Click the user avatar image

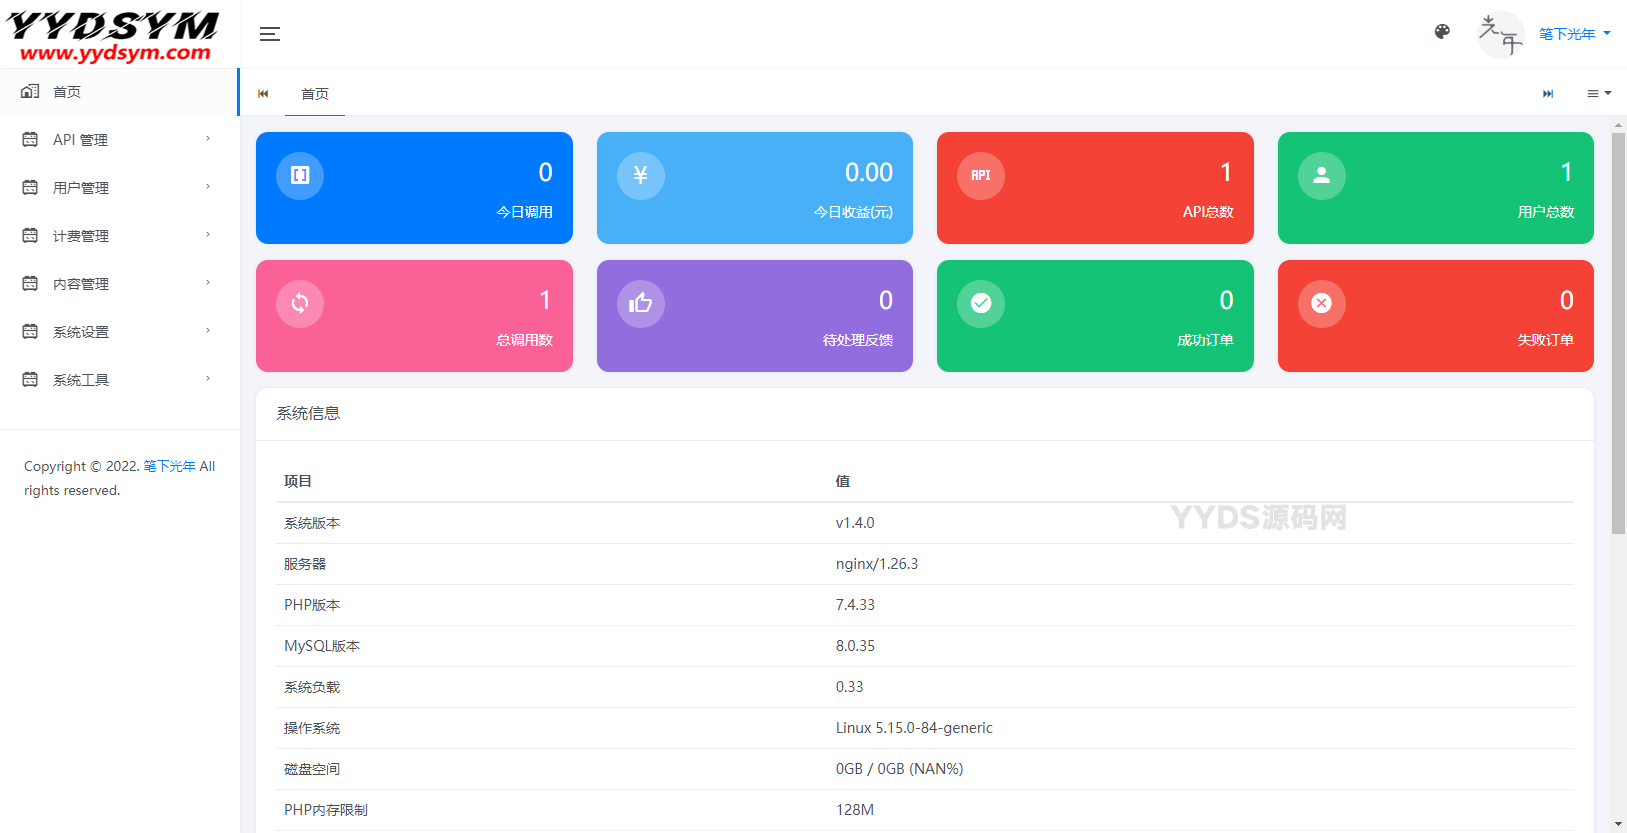pos(1501,35)
